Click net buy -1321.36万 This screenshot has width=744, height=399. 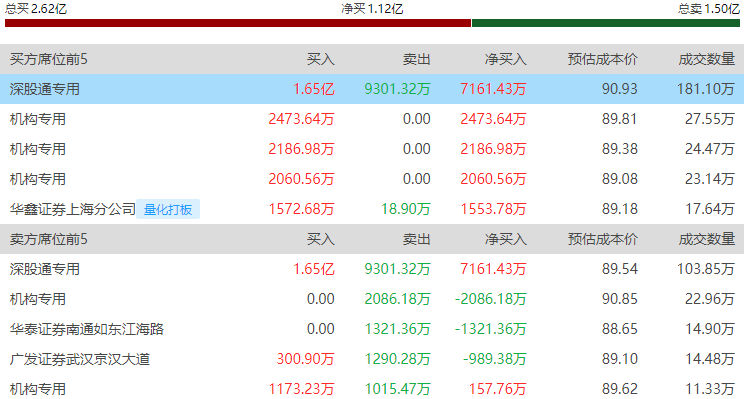491,329
